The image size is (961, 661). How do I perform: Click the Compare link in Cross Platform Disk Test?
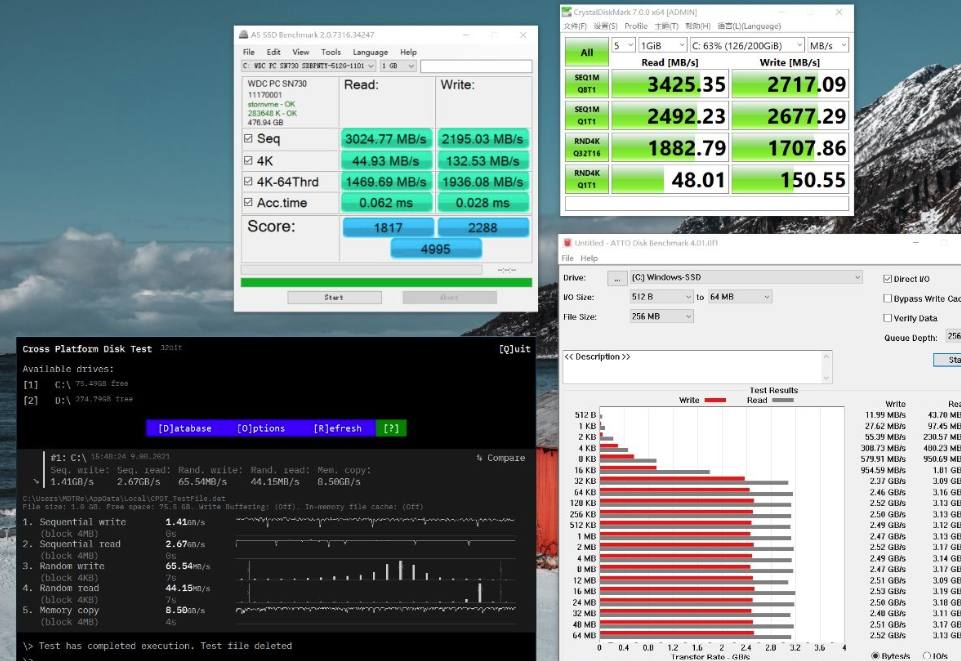501,458
